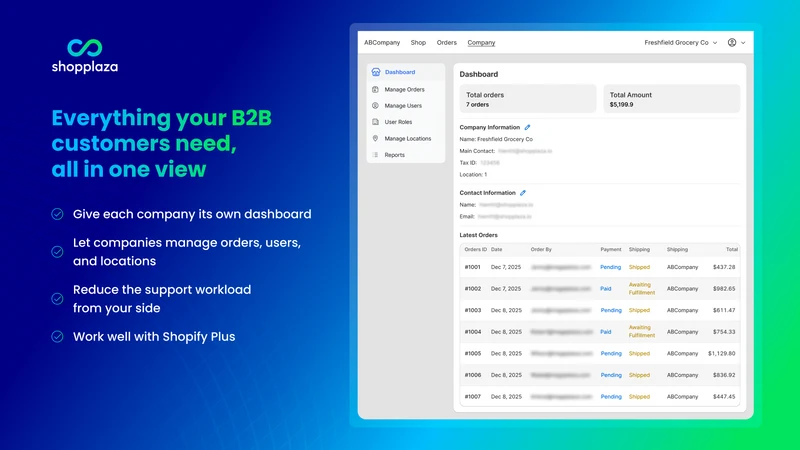
Task: Click Pending payment status for #1007
Action: tap(611, 396)
